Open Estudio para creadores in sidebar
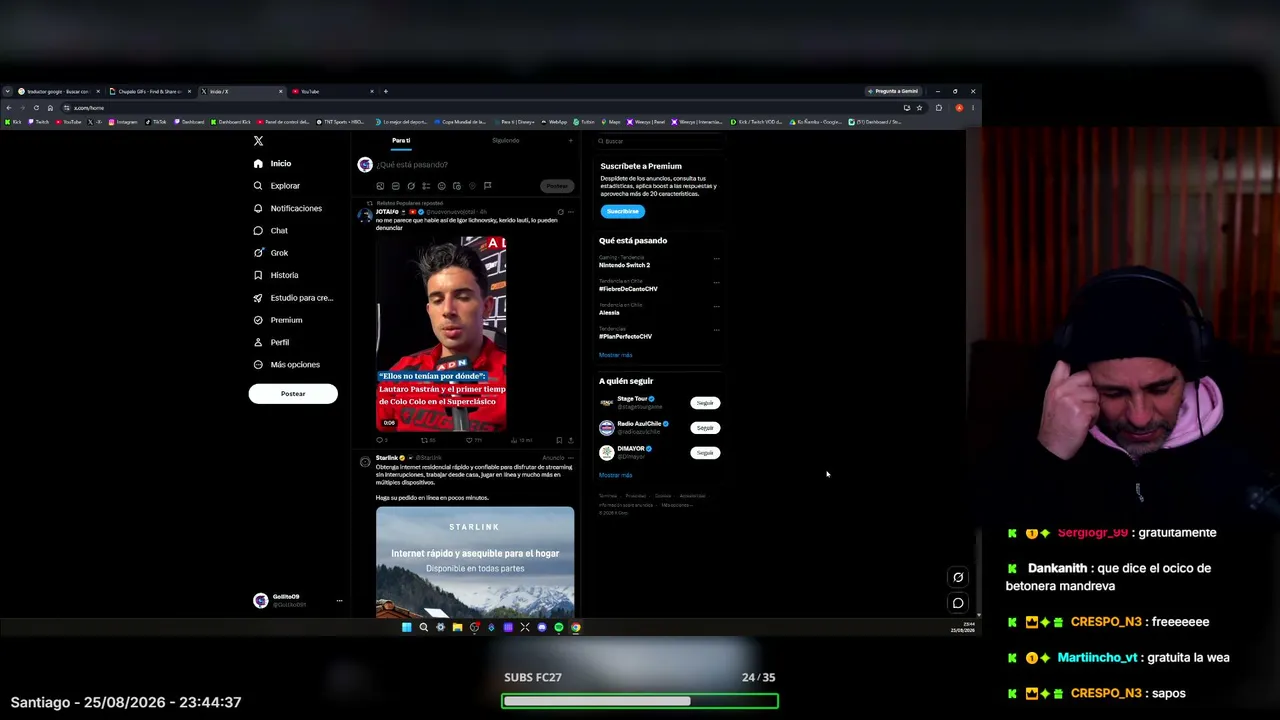Viewport: 1280px width, 720px height. [x=293, y=298]
